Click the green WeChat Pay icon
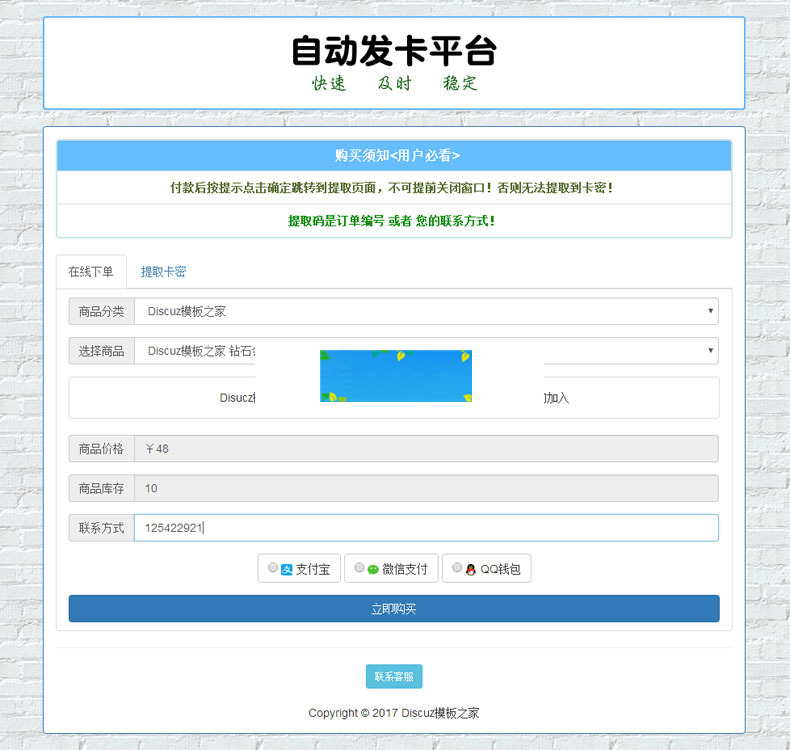Viewport: 790px width, 750px height. click(373, 570)
